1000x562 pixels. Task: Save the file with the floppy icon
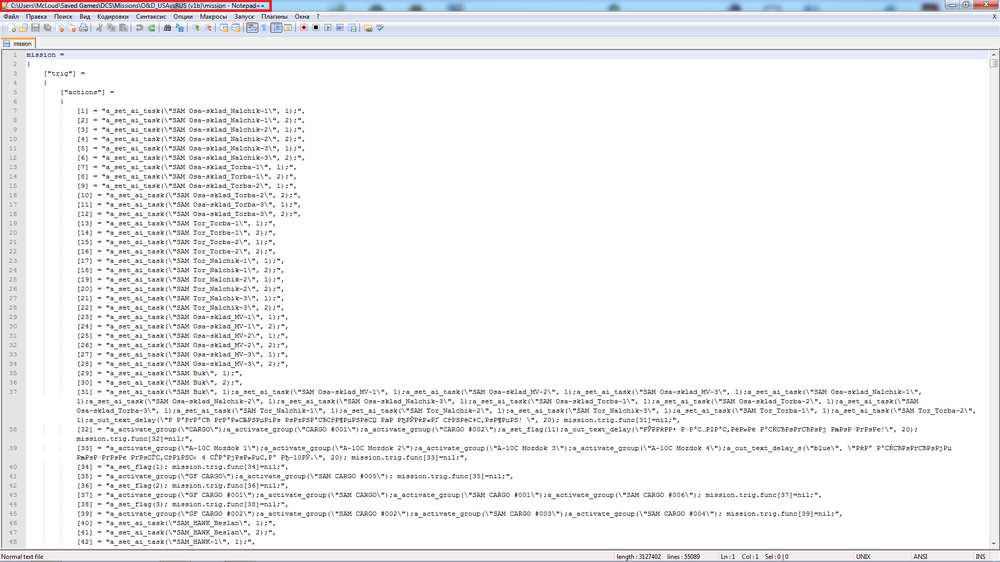pyautogui.click(x=36, y=28)
